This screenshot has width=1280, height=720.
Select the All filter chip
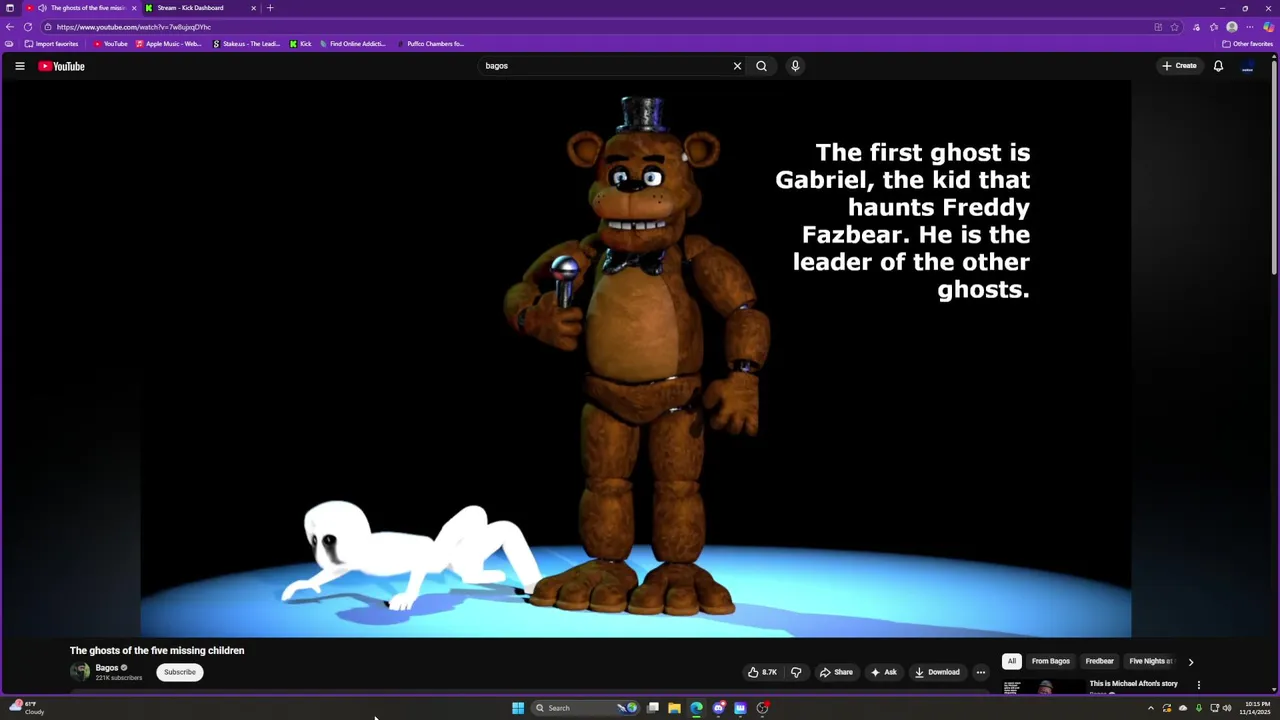pyautogui.click(x=1012, y=661)
